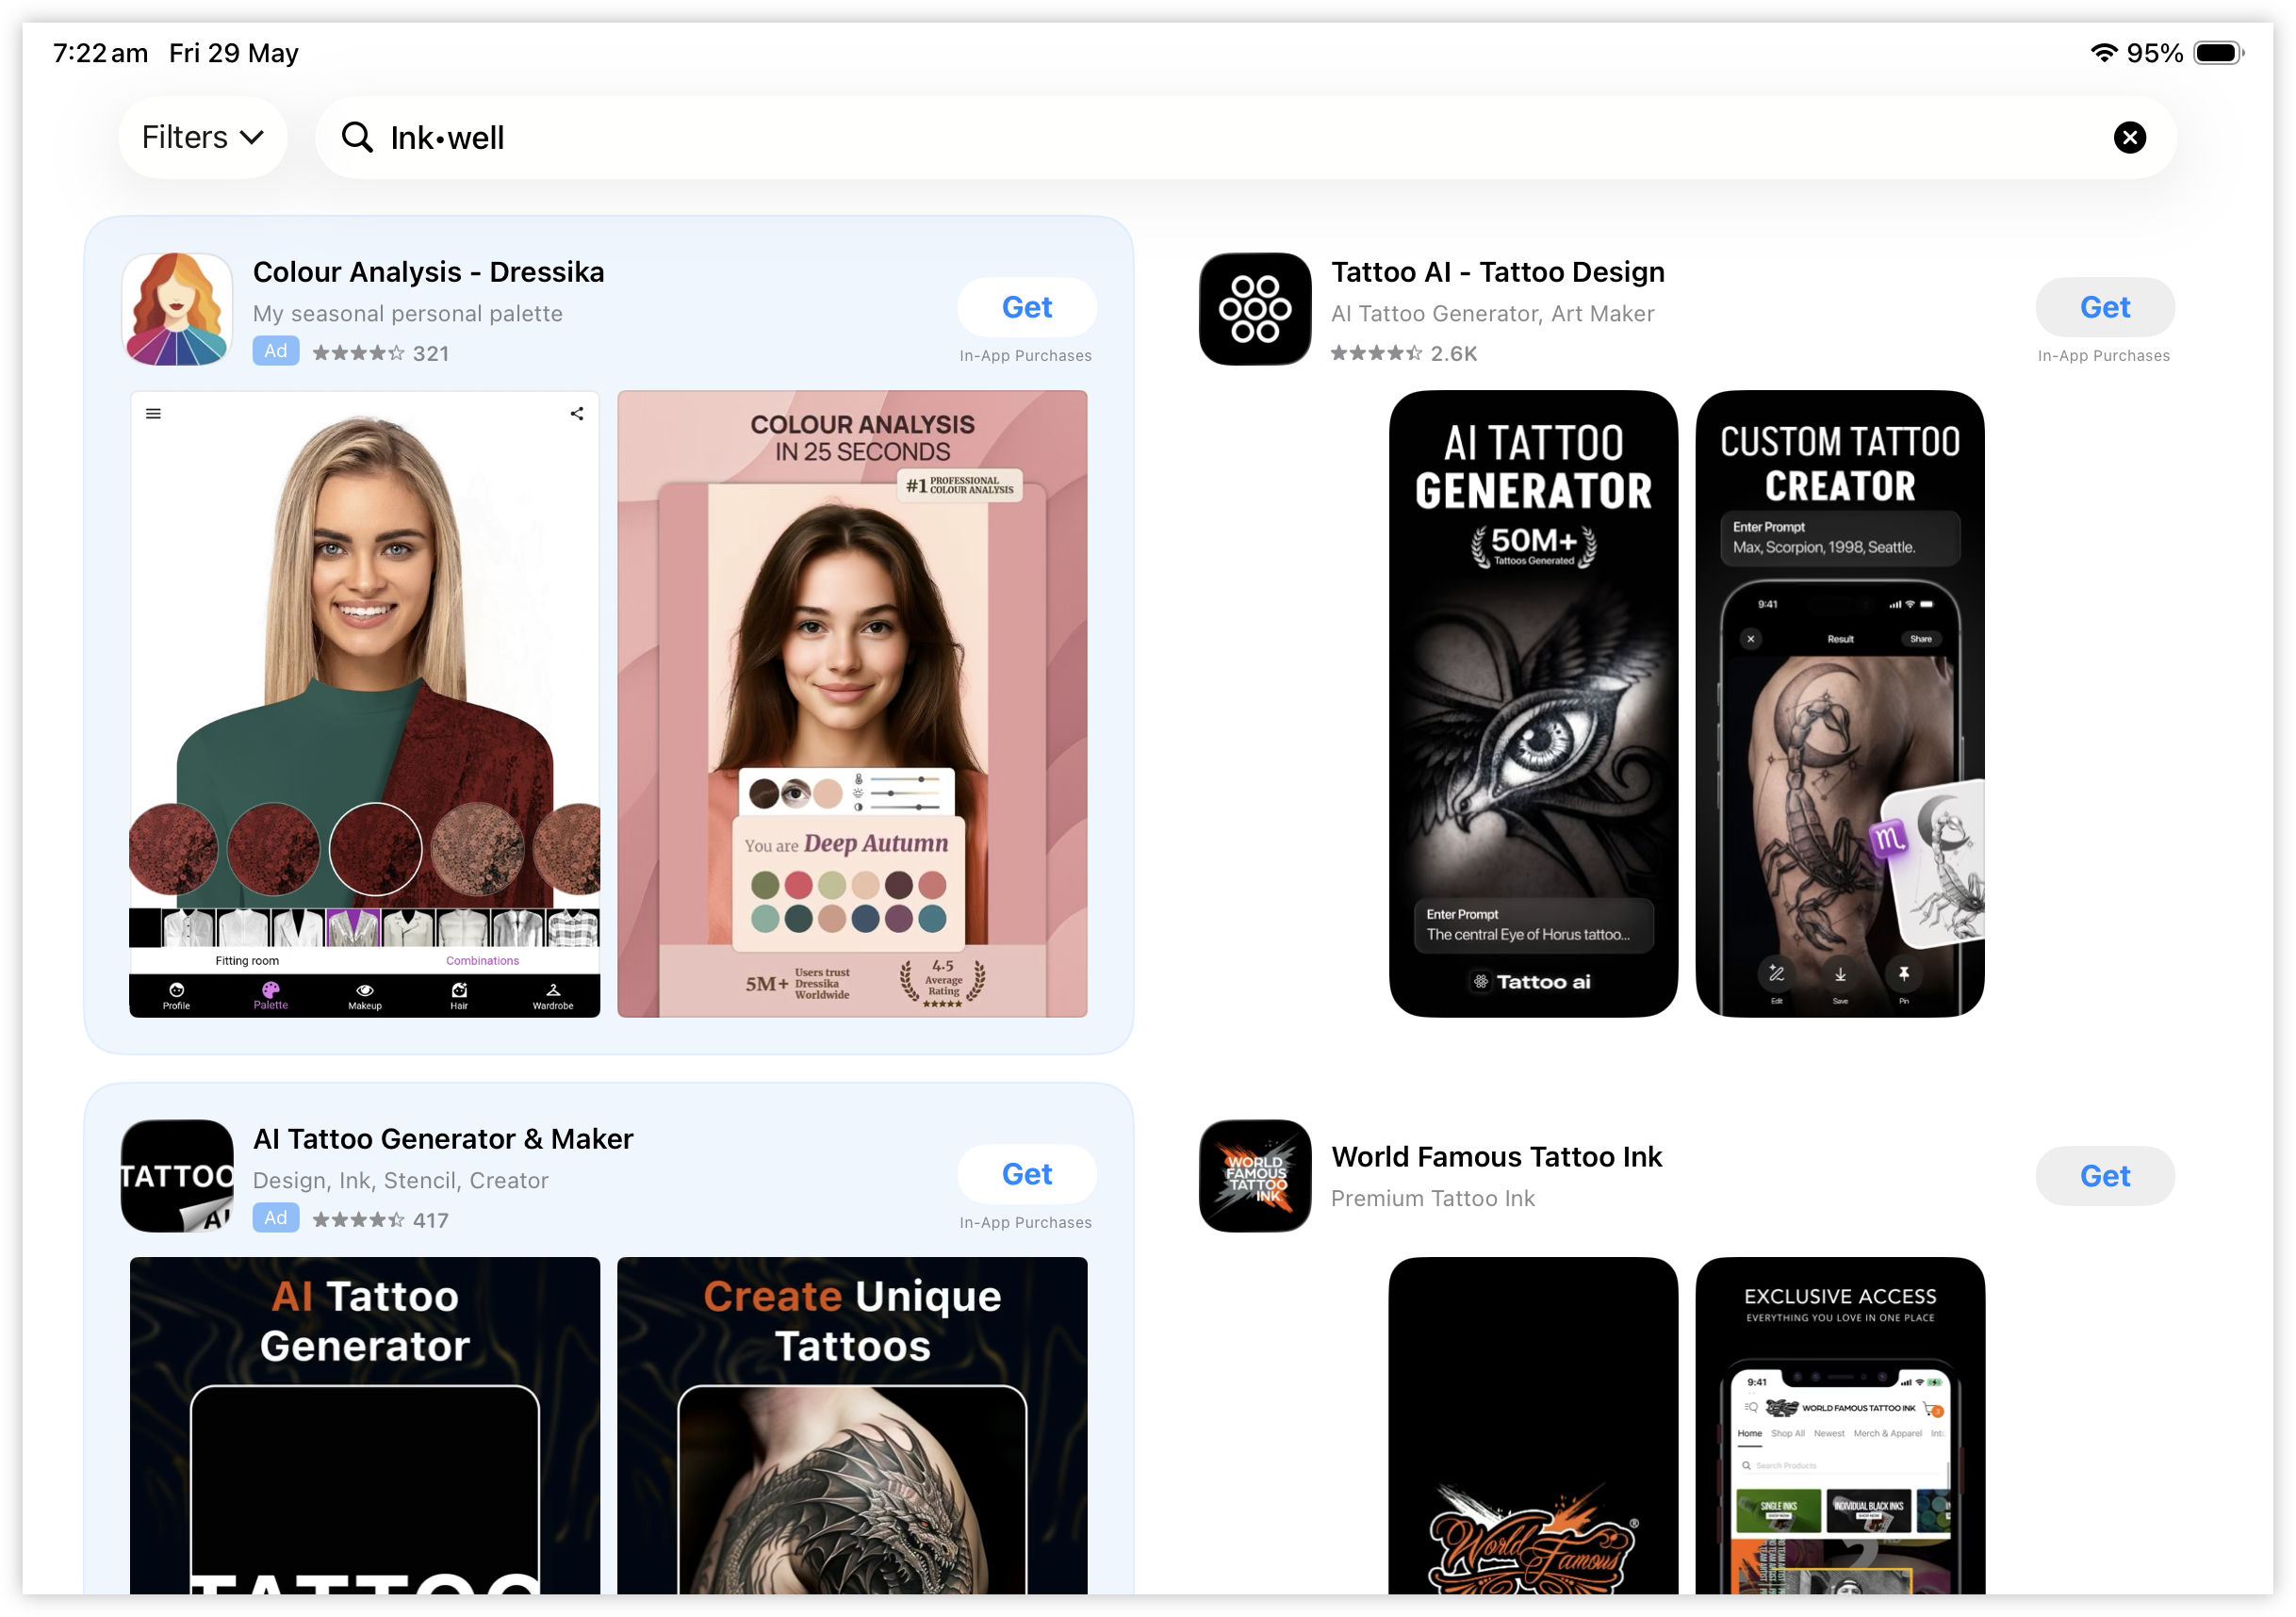Screen dimensions: 2296x1617
Task: Get the AI Tattoo Generator & Maker app
Action: (1027, 1174)
